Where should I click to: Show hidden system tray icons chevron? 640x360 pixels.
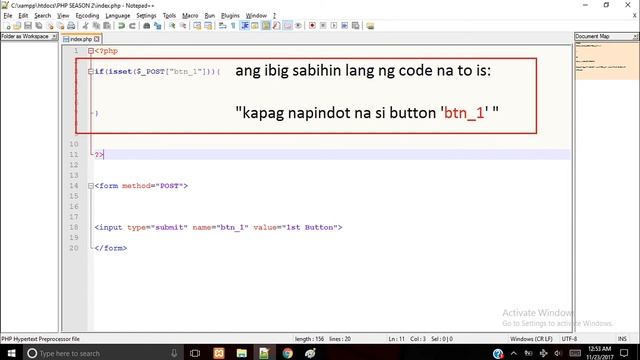pyautogui.click(x=513, y=353)
